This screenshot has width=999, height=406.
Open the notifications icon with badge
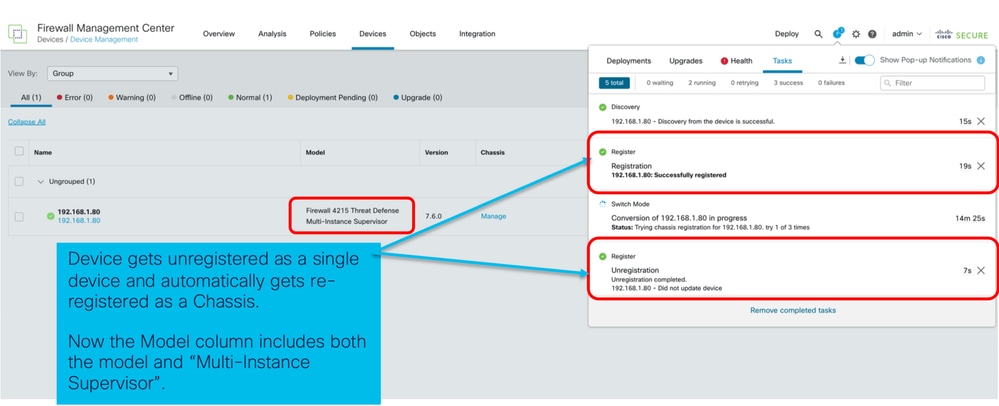tap(837, 34)
